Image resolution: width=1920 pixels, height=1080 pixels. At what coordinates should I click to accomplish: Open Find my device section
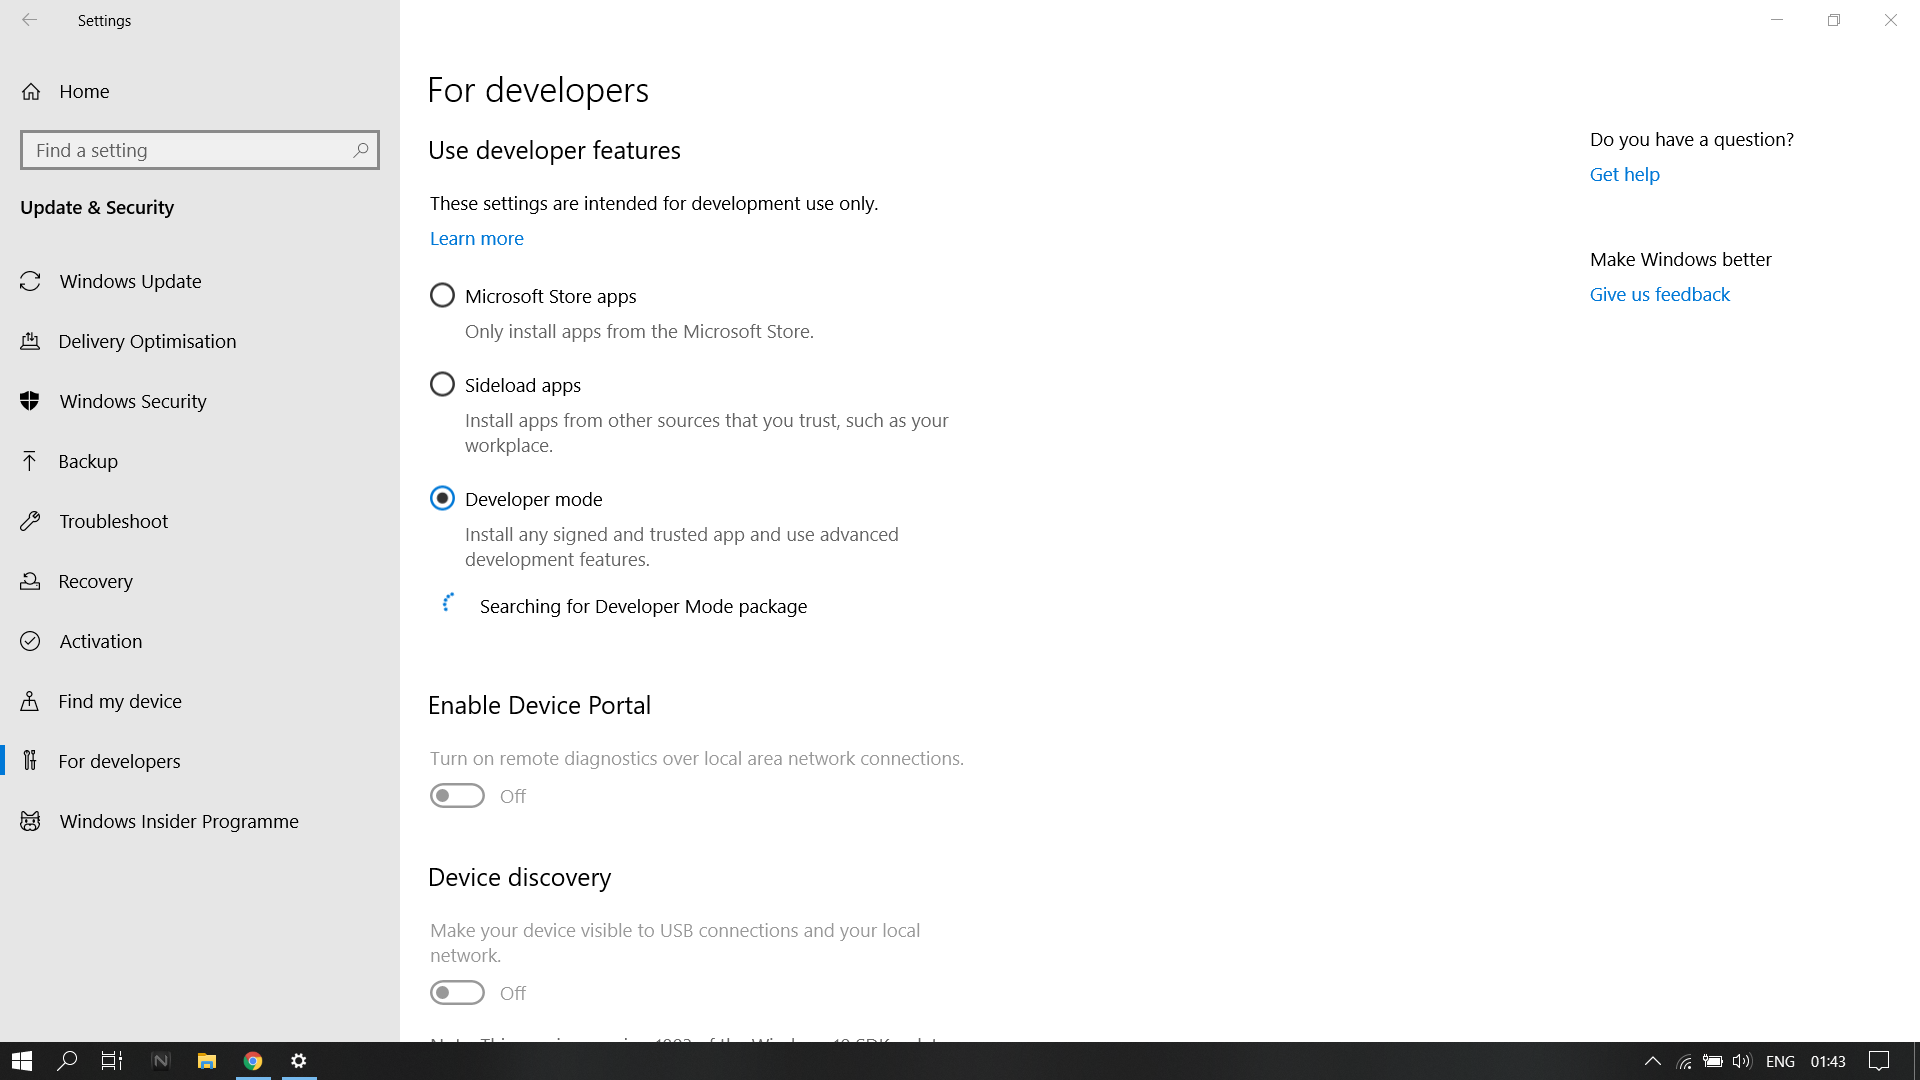(200, 701)
